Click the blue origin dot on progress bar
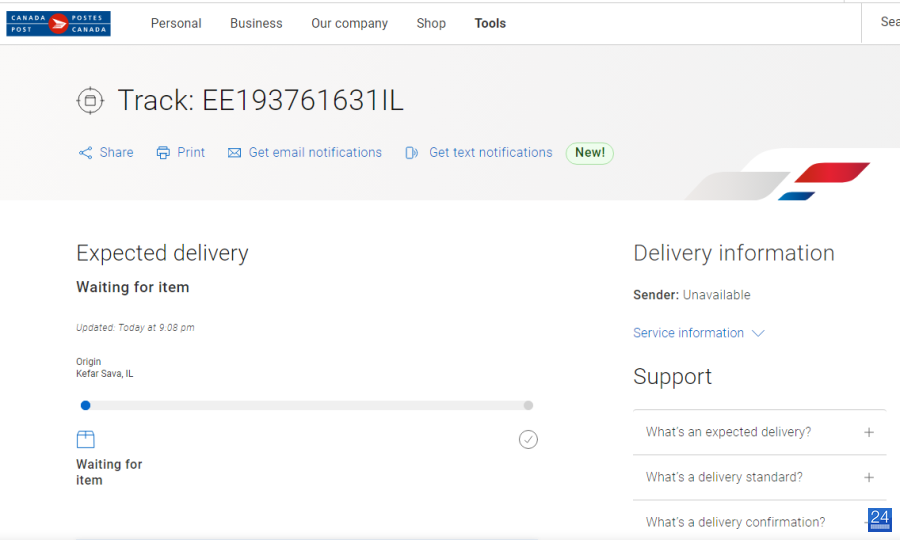900x540 pixels. pyautogui.click(x=86, y=406)
